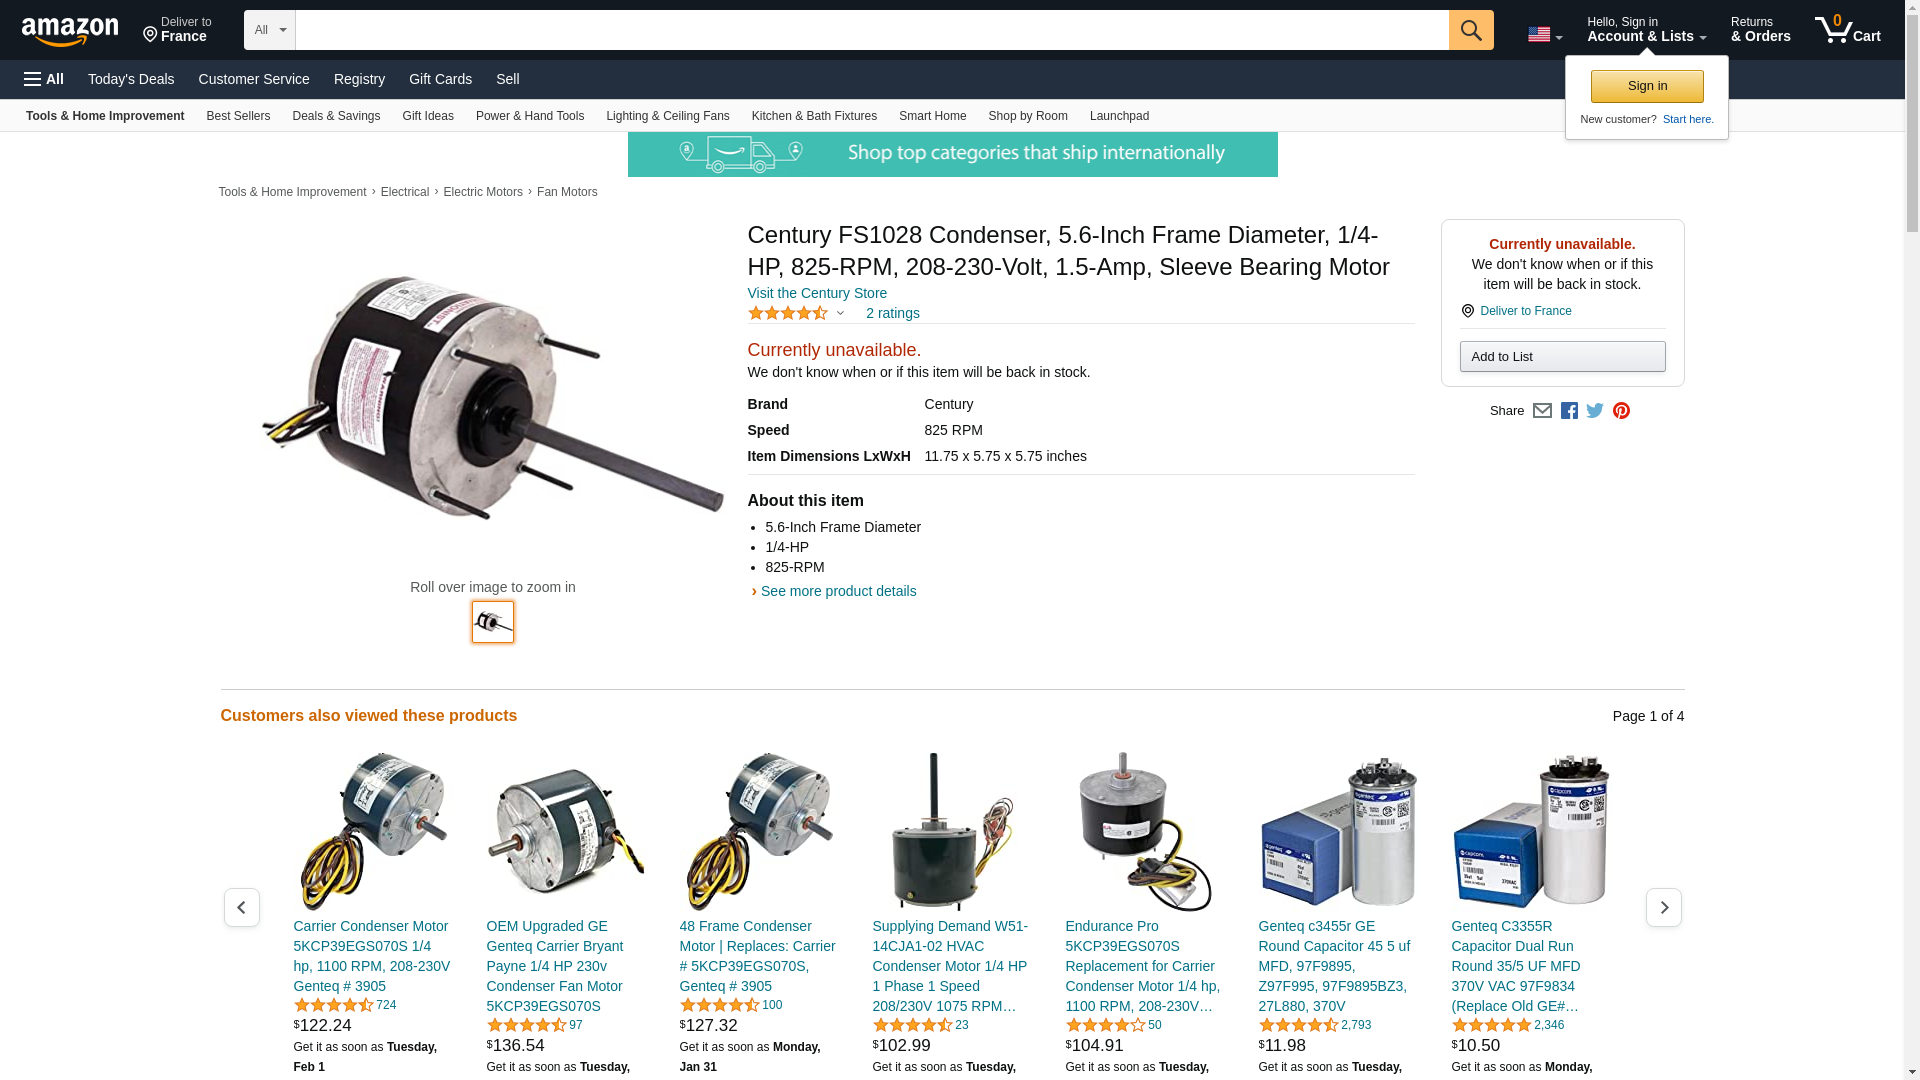This screenshot has height=1080, width=1920.
Task: Go to next carousel page arrow
Action: [x=1664, y=907]
